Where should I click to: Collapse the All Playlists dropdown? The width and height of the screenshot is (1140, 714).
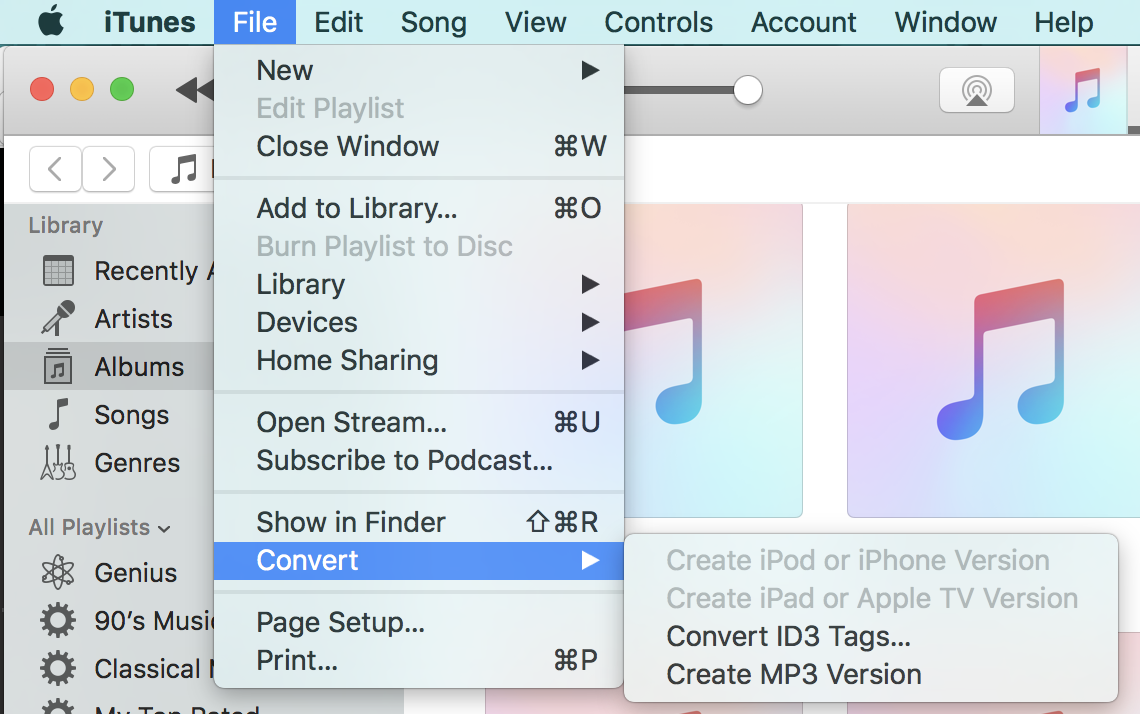[100, 527]
